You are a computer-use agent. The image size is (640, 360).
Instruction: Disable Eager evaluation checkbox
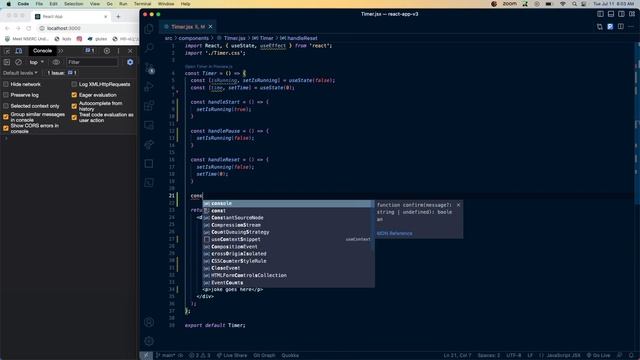(x=74, y=95)
